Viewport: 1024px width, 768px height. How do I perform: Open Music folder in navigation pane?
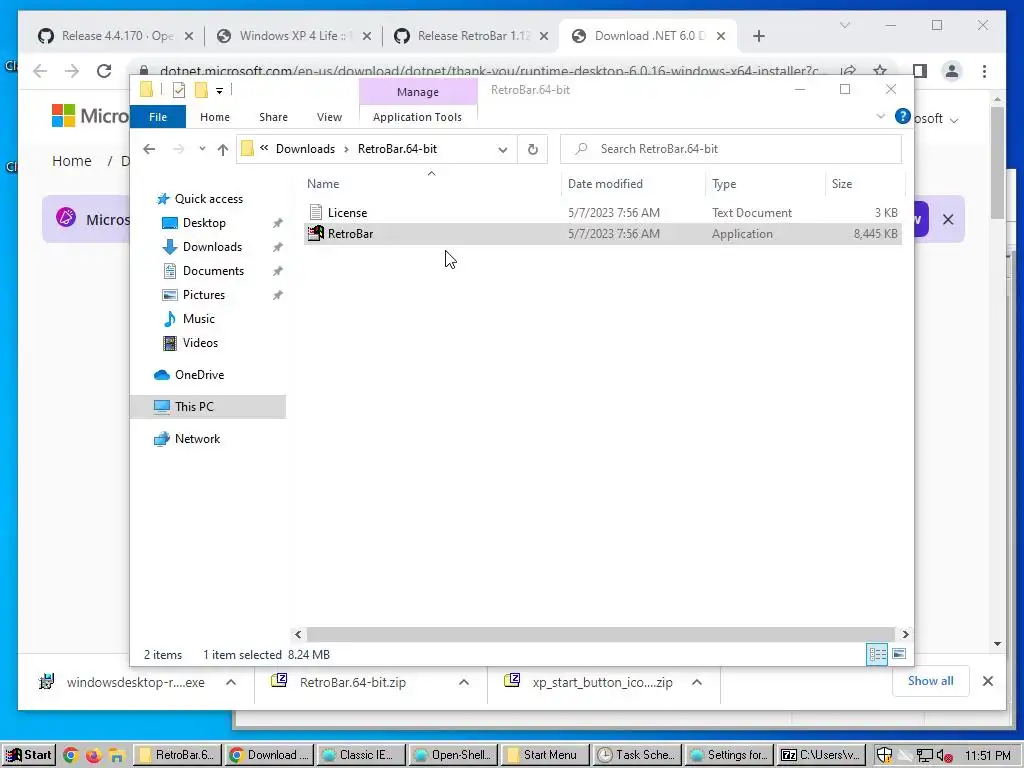pyautogui.click(x=199, y=319)
